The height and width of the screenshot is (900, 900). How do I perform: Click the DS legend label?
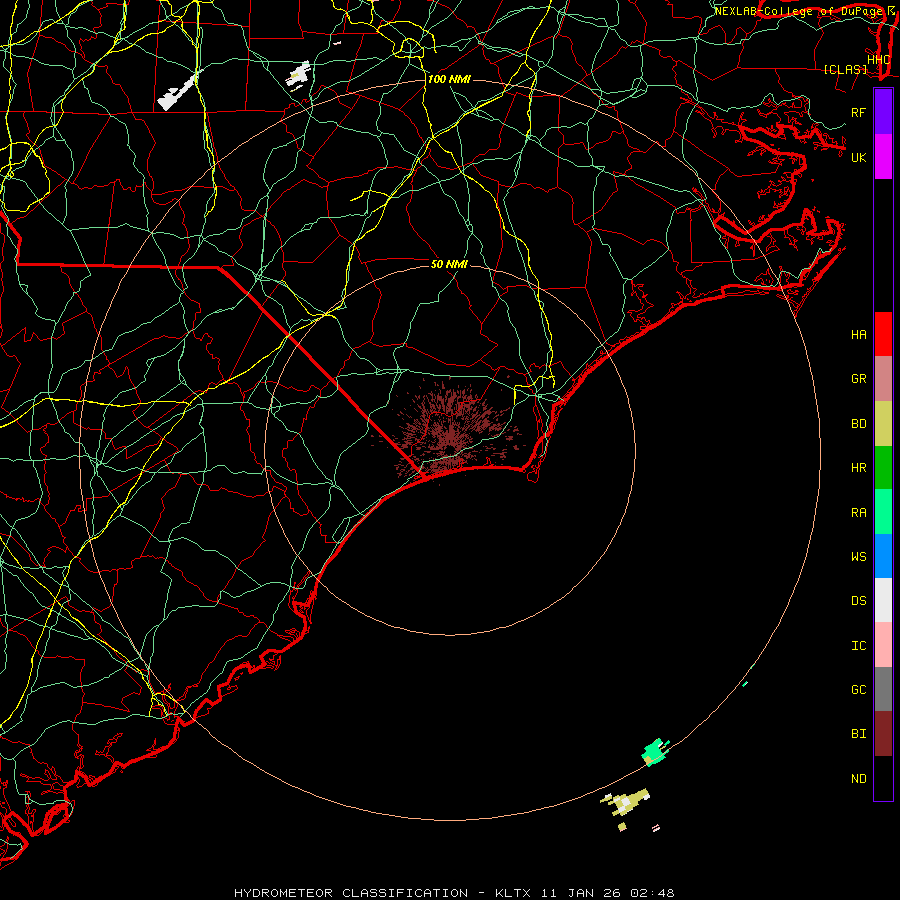click(858, 601)
